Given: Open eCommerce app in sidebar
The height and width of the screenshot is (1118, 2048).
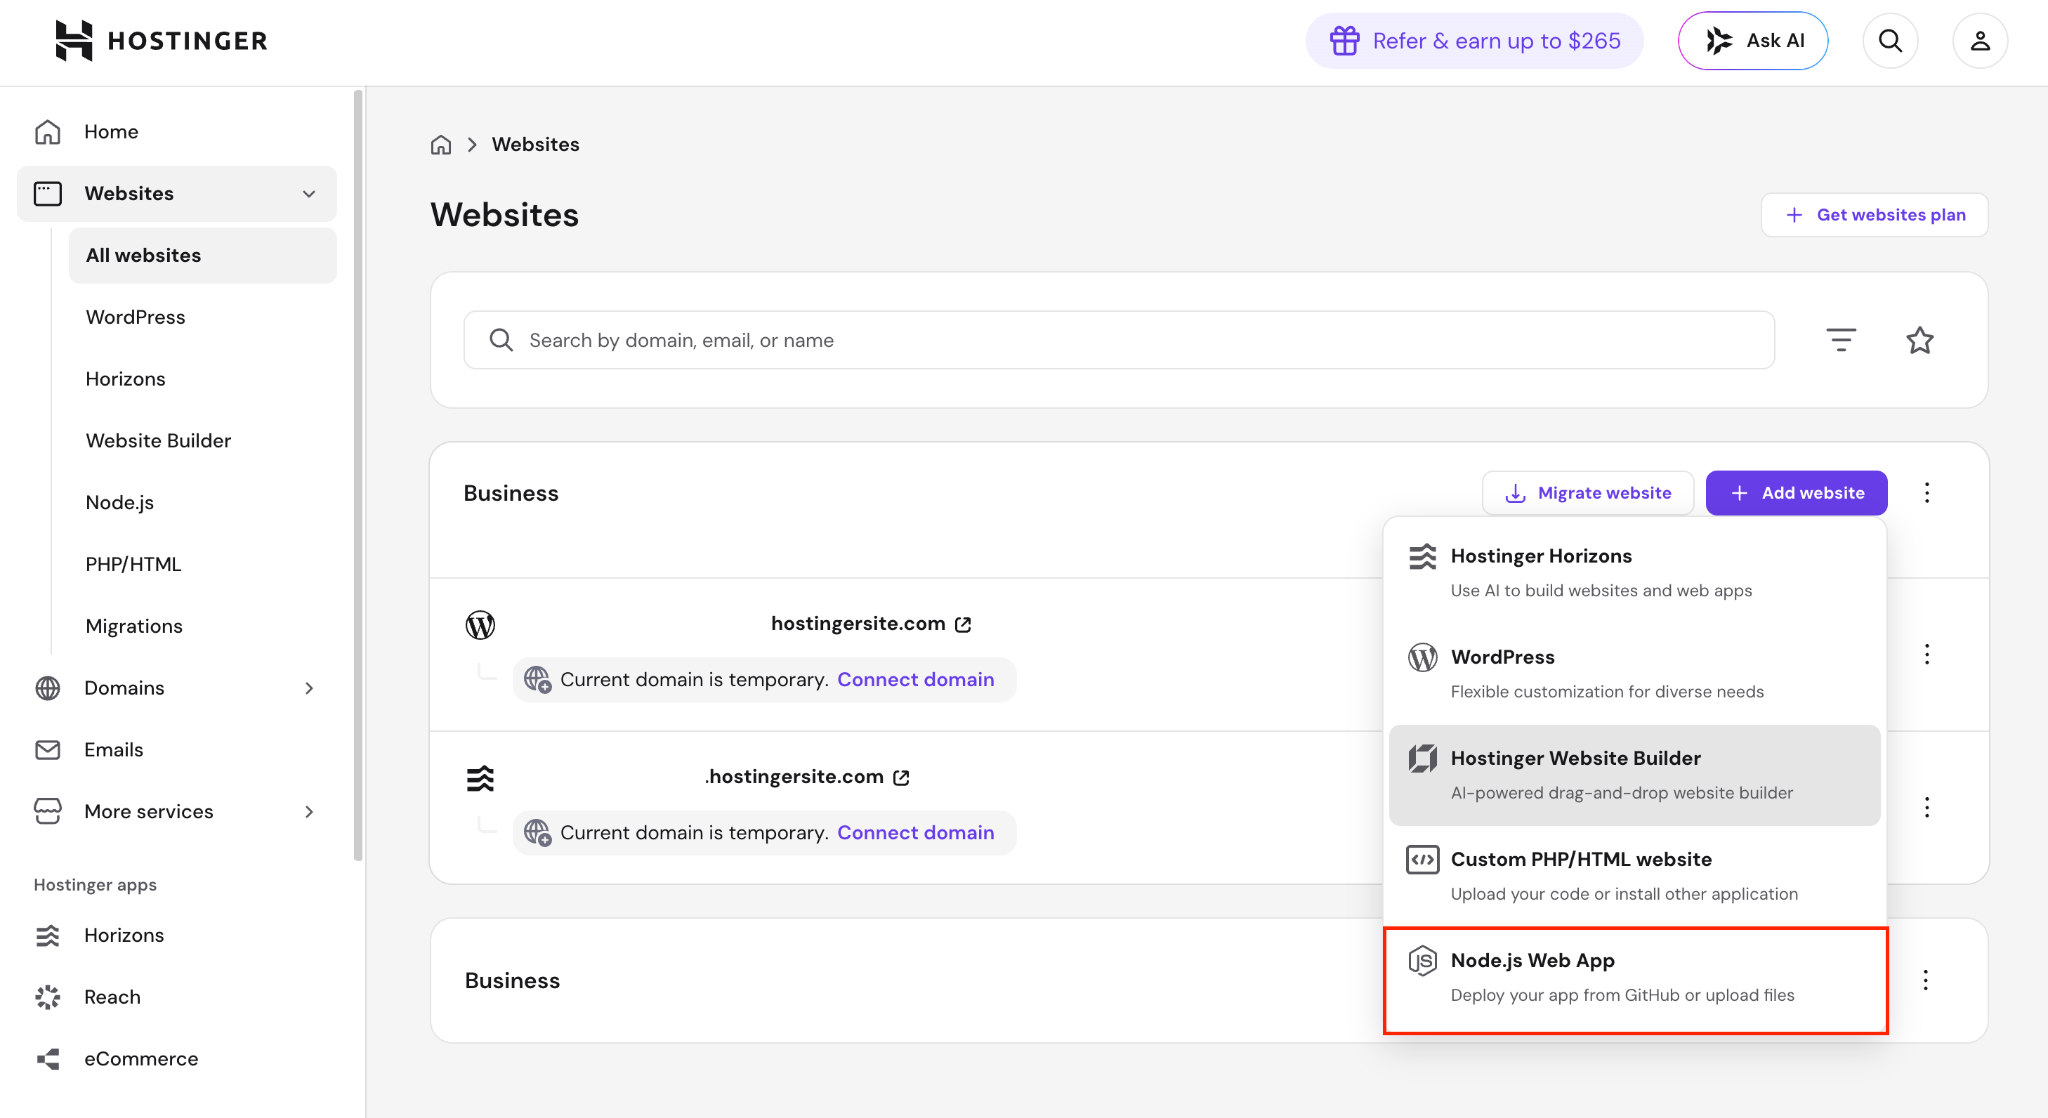Looking at the screenshot, I should (177, 1059).
